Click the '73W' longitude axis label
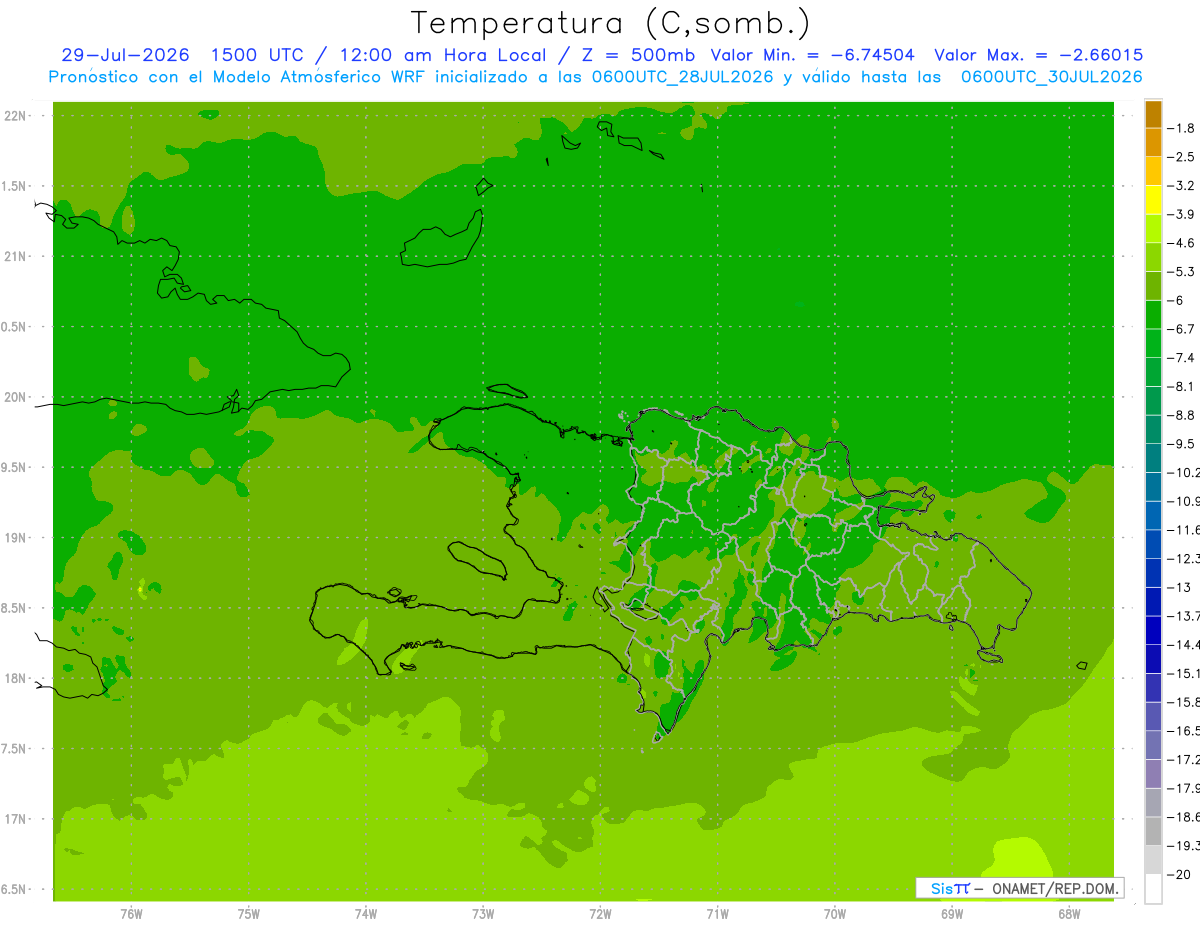This screenshot has height=927, width=1200. [x=483, y=914]
